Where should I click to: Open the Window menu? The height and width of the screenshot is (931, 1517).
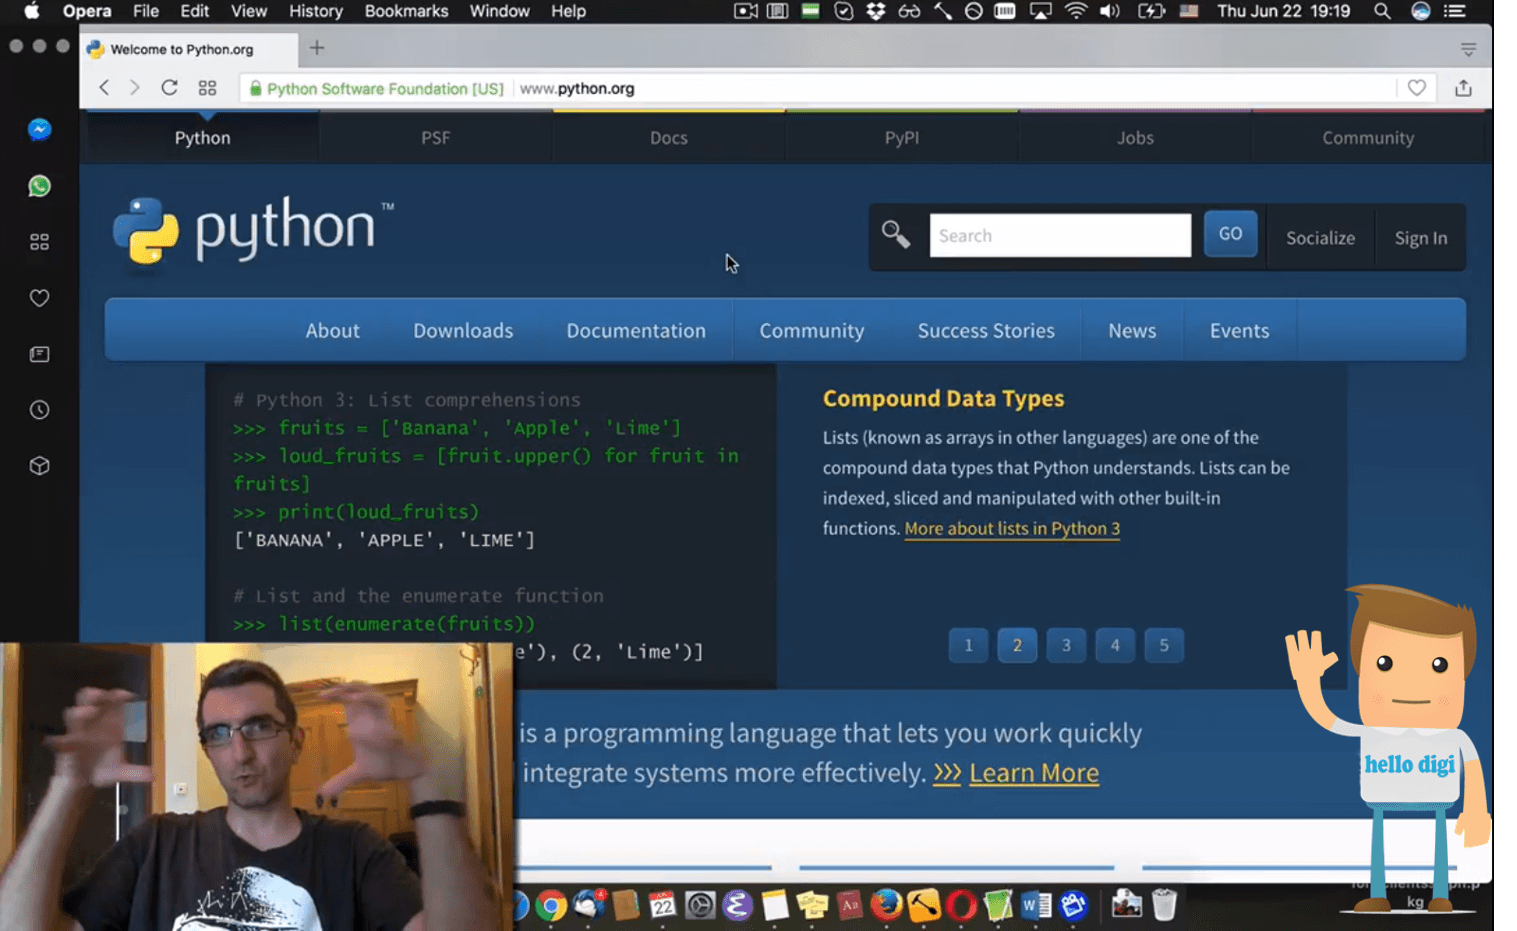pyautogui.click(x=500, y=11)
